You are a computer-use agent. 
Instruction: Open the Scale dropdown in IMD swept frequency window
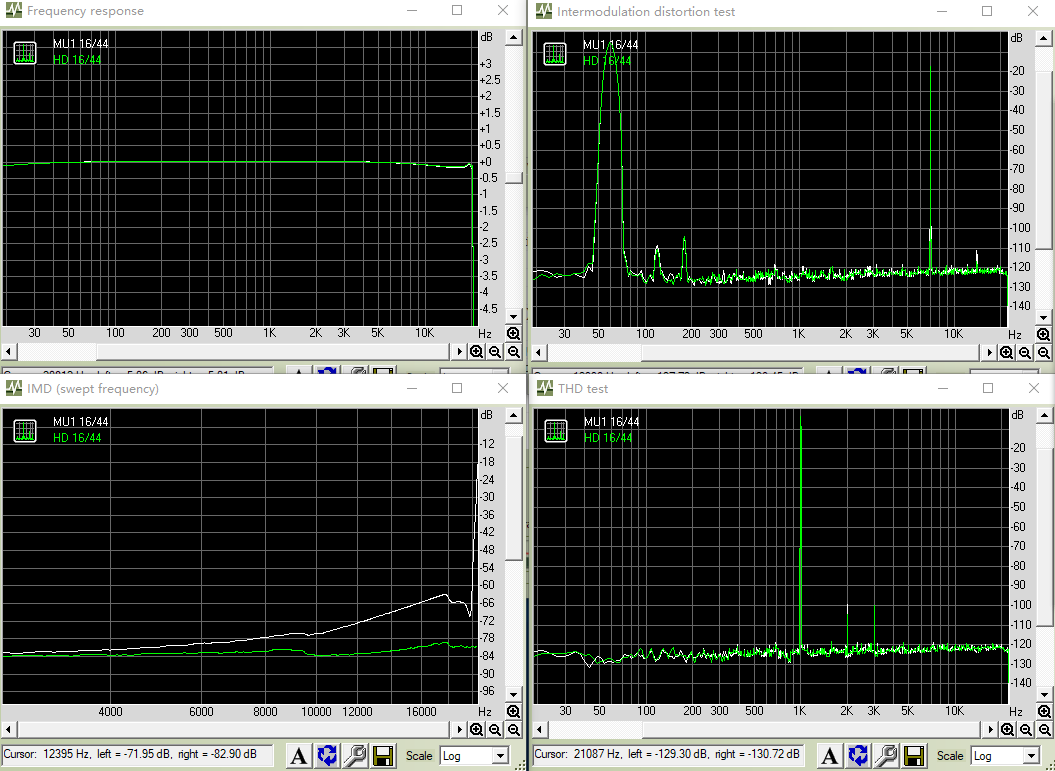[474, 756]
